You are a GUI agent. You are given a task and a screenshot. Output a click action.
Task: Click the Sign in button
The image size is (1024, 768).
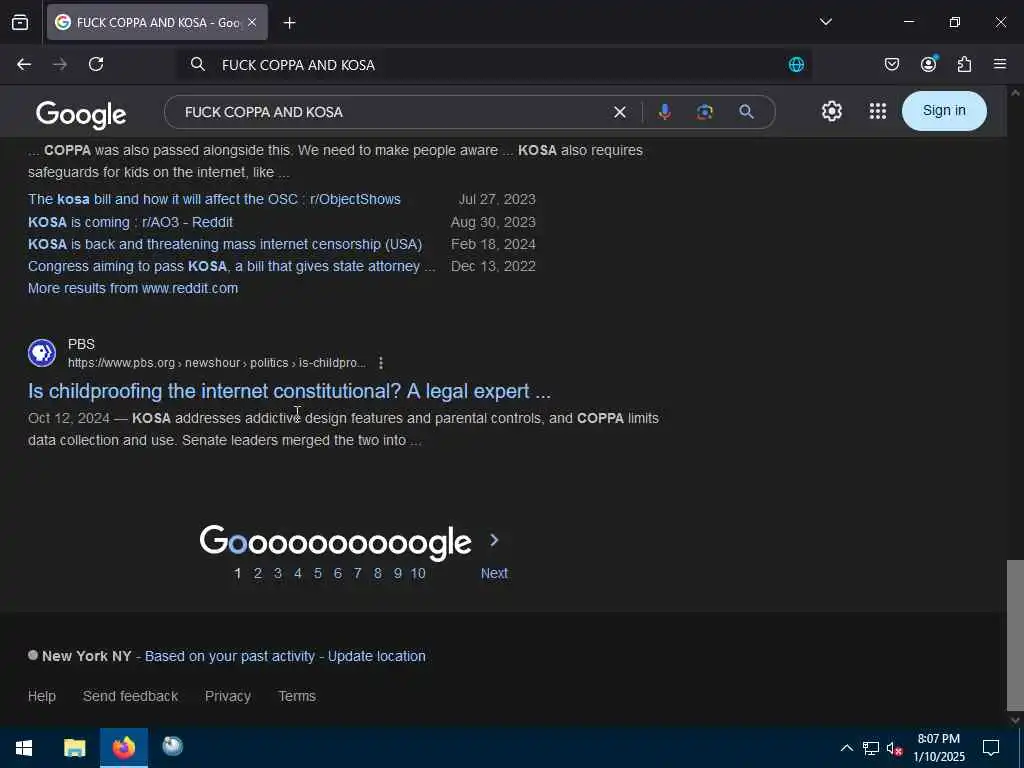[944, 111]
